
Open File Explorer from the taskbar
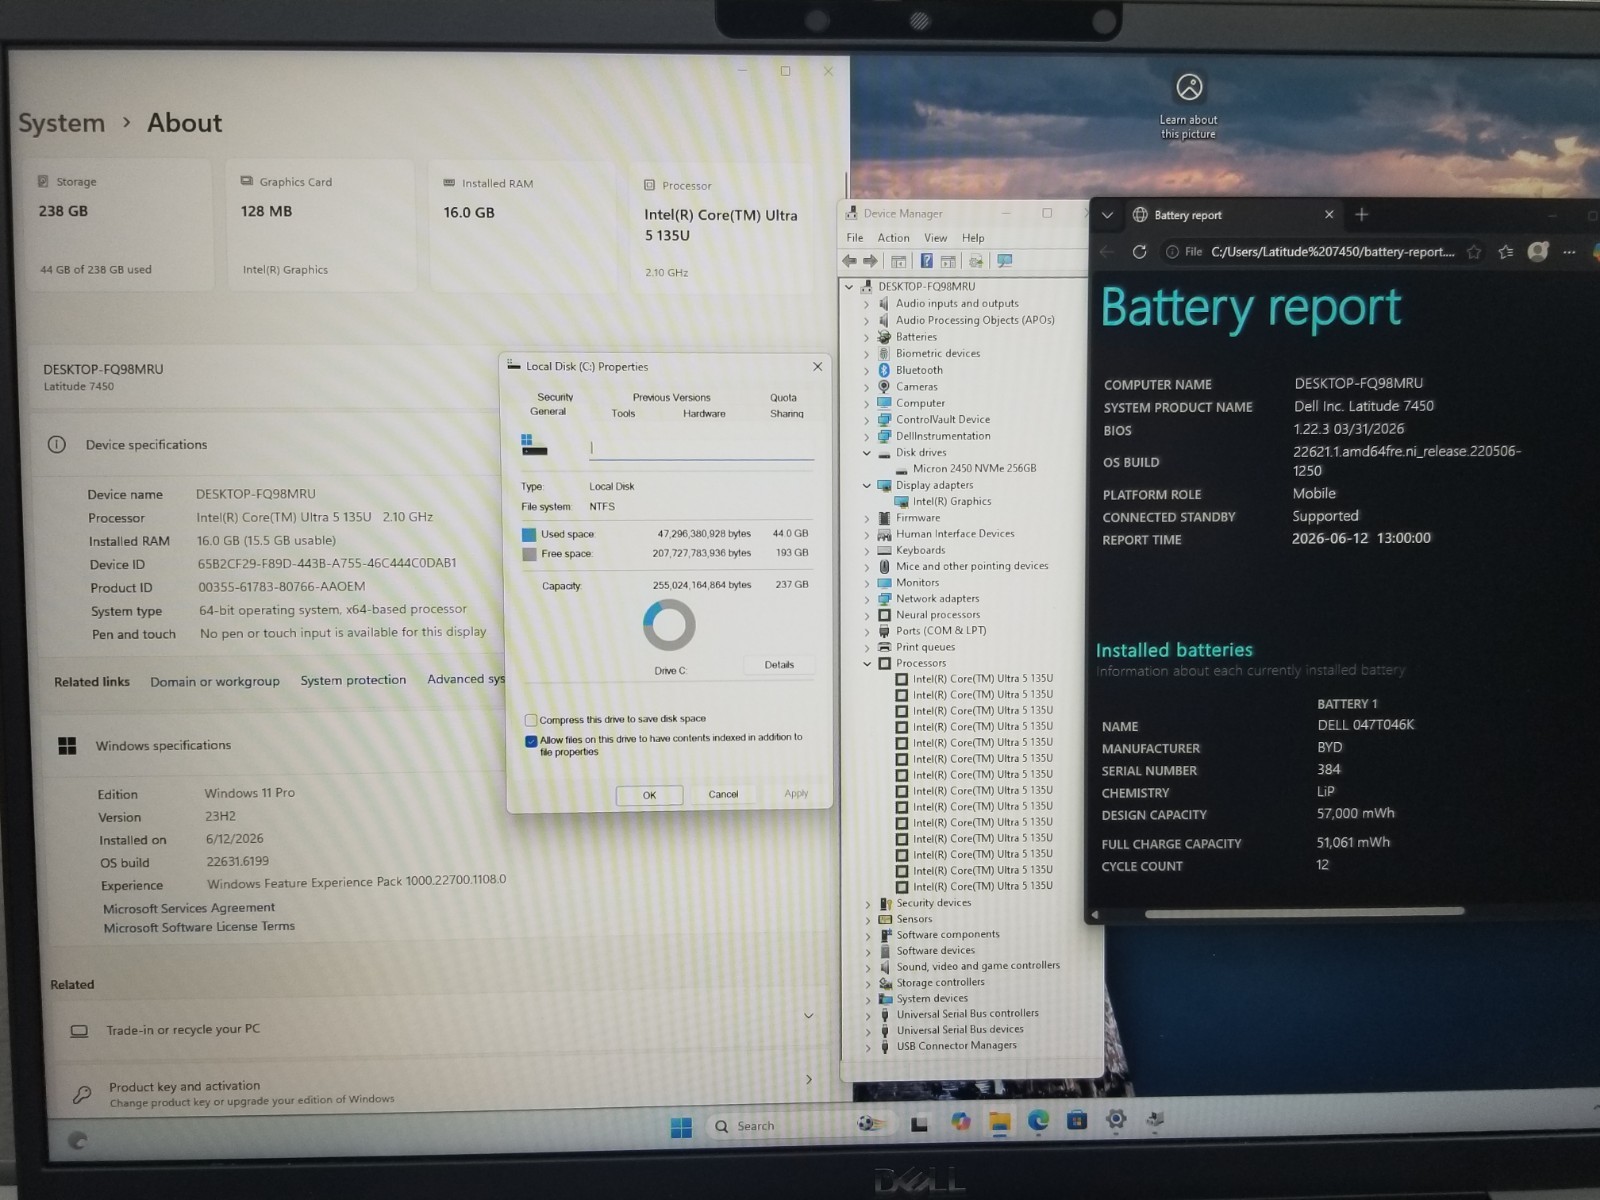[999, 1122]
